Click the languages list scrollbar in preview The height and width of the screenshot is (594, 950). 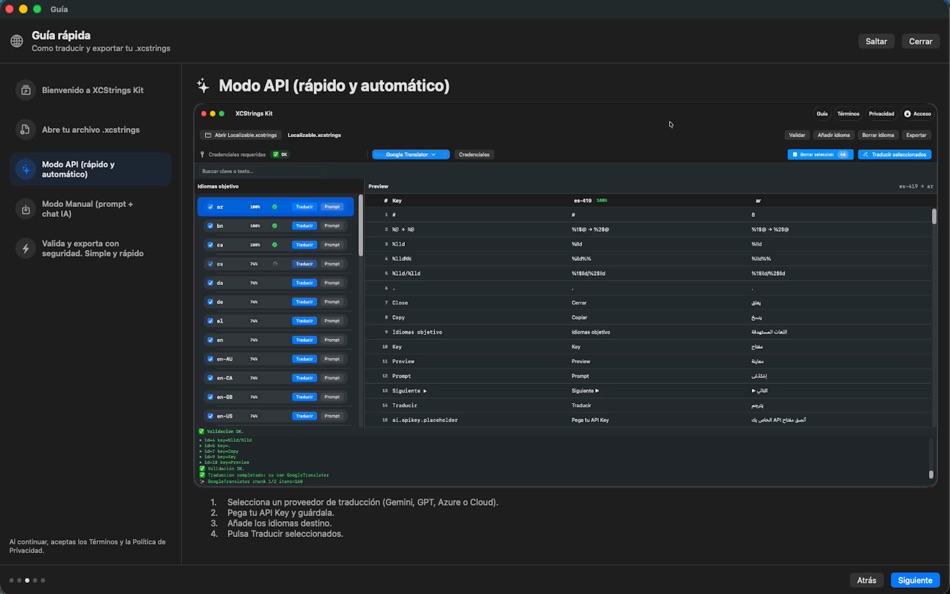361,225
